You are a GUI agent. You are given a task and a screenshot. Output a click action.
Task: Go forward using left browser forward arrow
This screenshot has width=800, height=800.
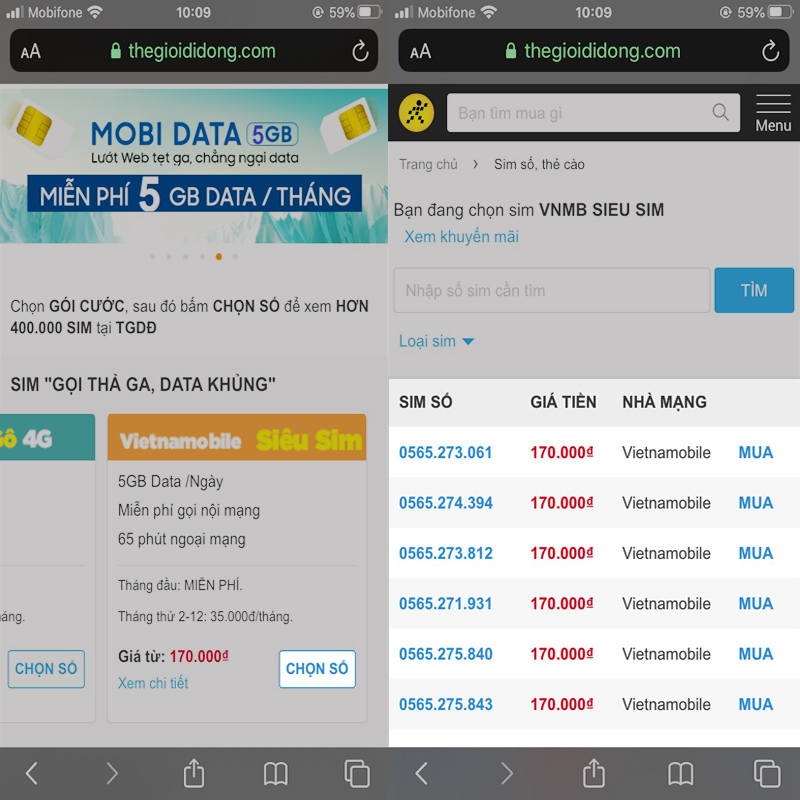112,772
